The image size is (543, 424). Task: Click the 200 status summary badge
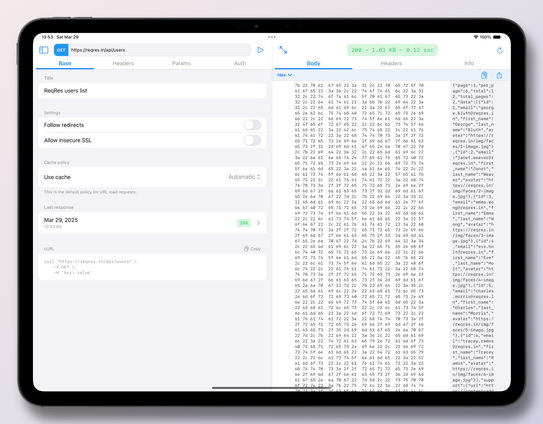(x=392, y=50)
